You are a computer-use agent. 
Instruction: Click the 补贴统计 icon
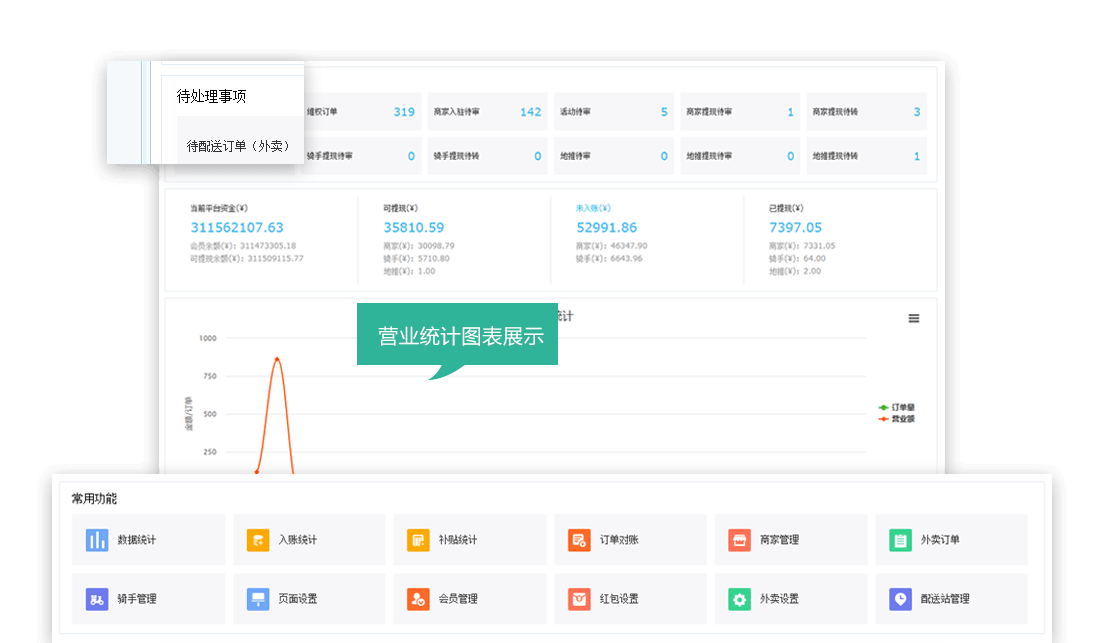point(418,540)
